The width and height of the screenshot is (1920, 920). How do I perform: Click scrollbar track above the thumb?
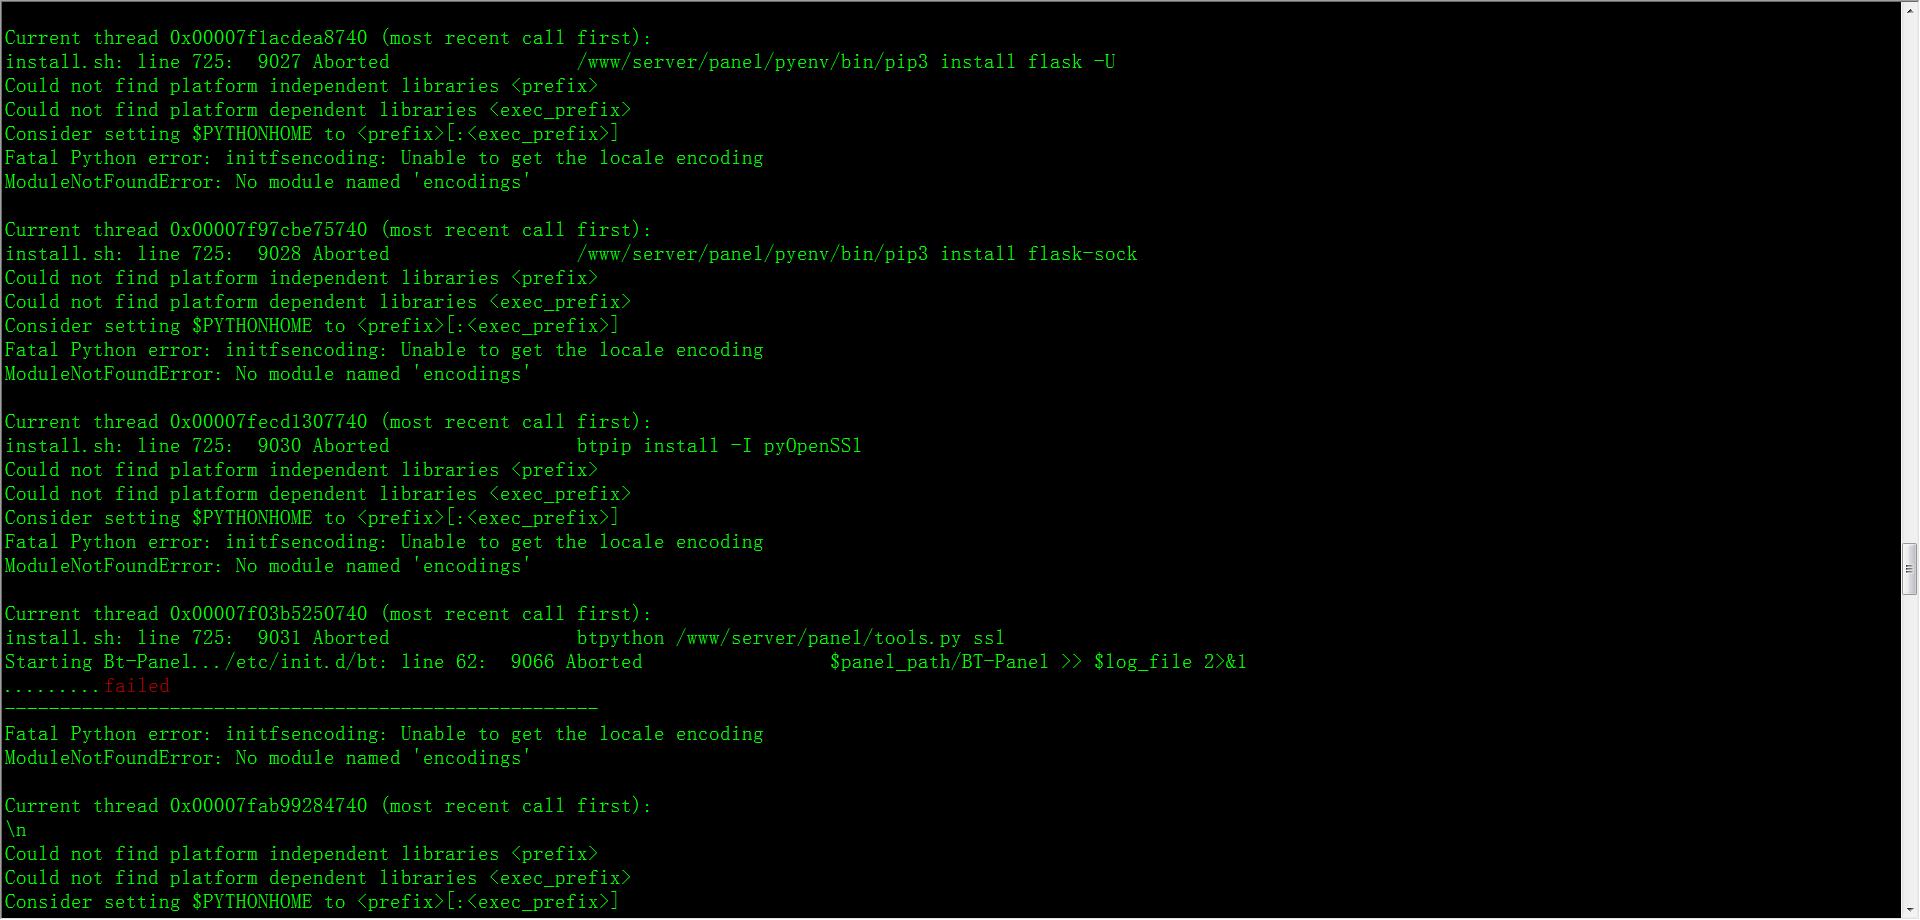click(x=1909, y=280)
